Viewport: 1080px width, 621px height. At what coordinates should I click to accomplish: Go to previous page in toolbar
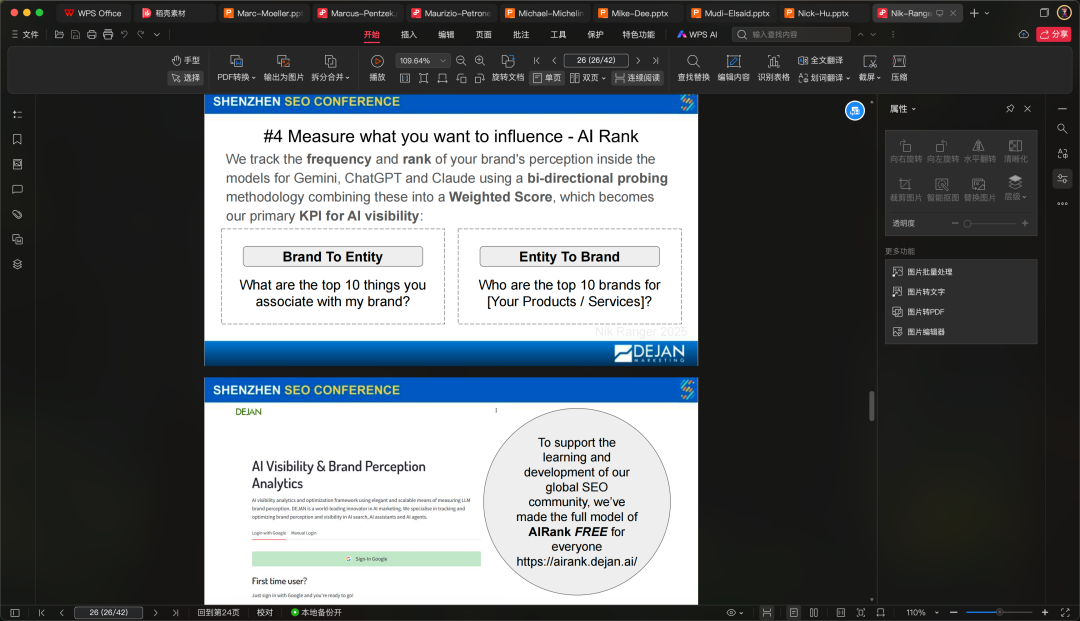(x=554, y=61)
